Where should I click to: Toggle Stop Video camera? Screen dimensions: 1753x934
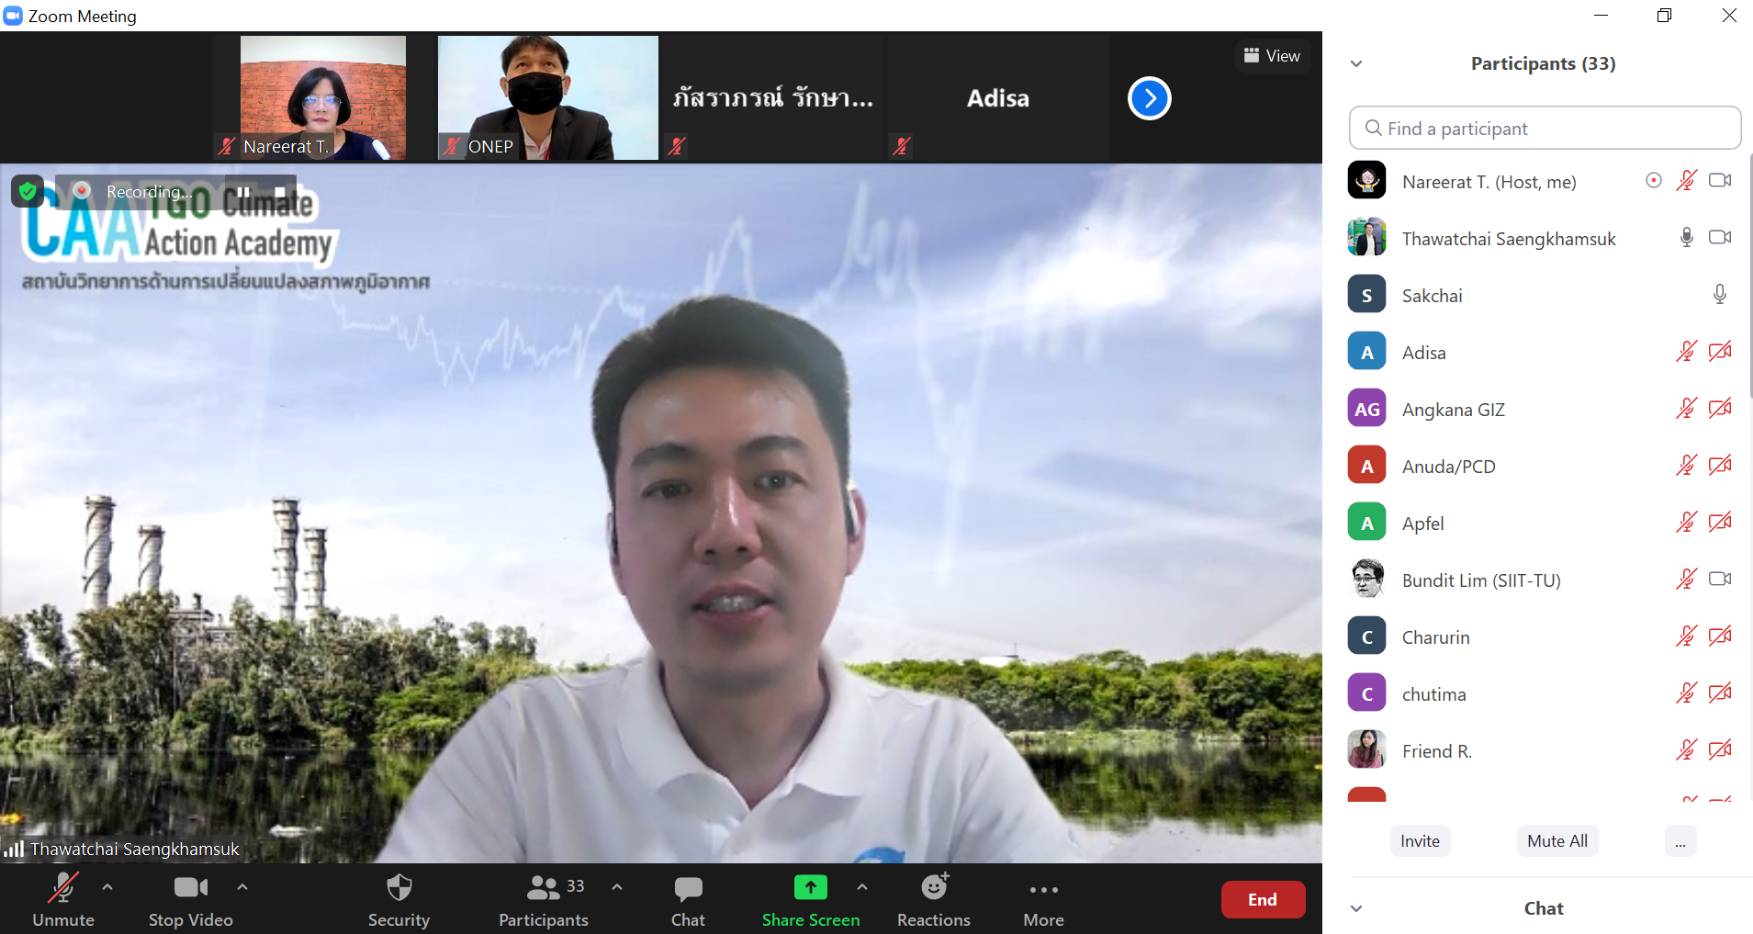pos(190,888)
